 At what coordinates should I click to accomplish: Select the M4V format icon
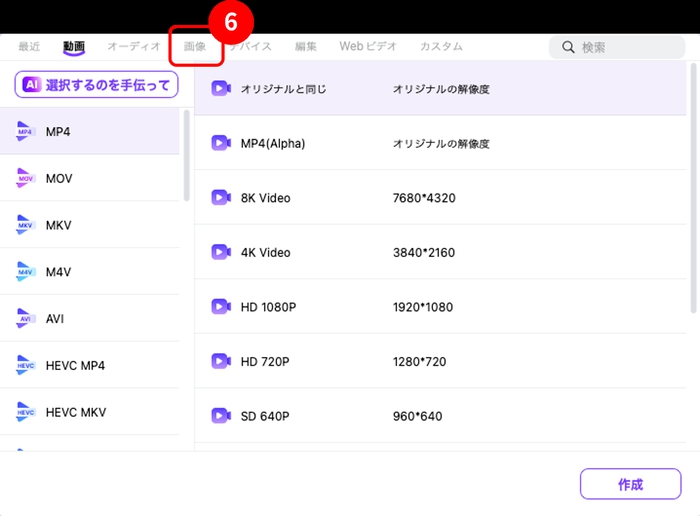[x=26, y=272]
